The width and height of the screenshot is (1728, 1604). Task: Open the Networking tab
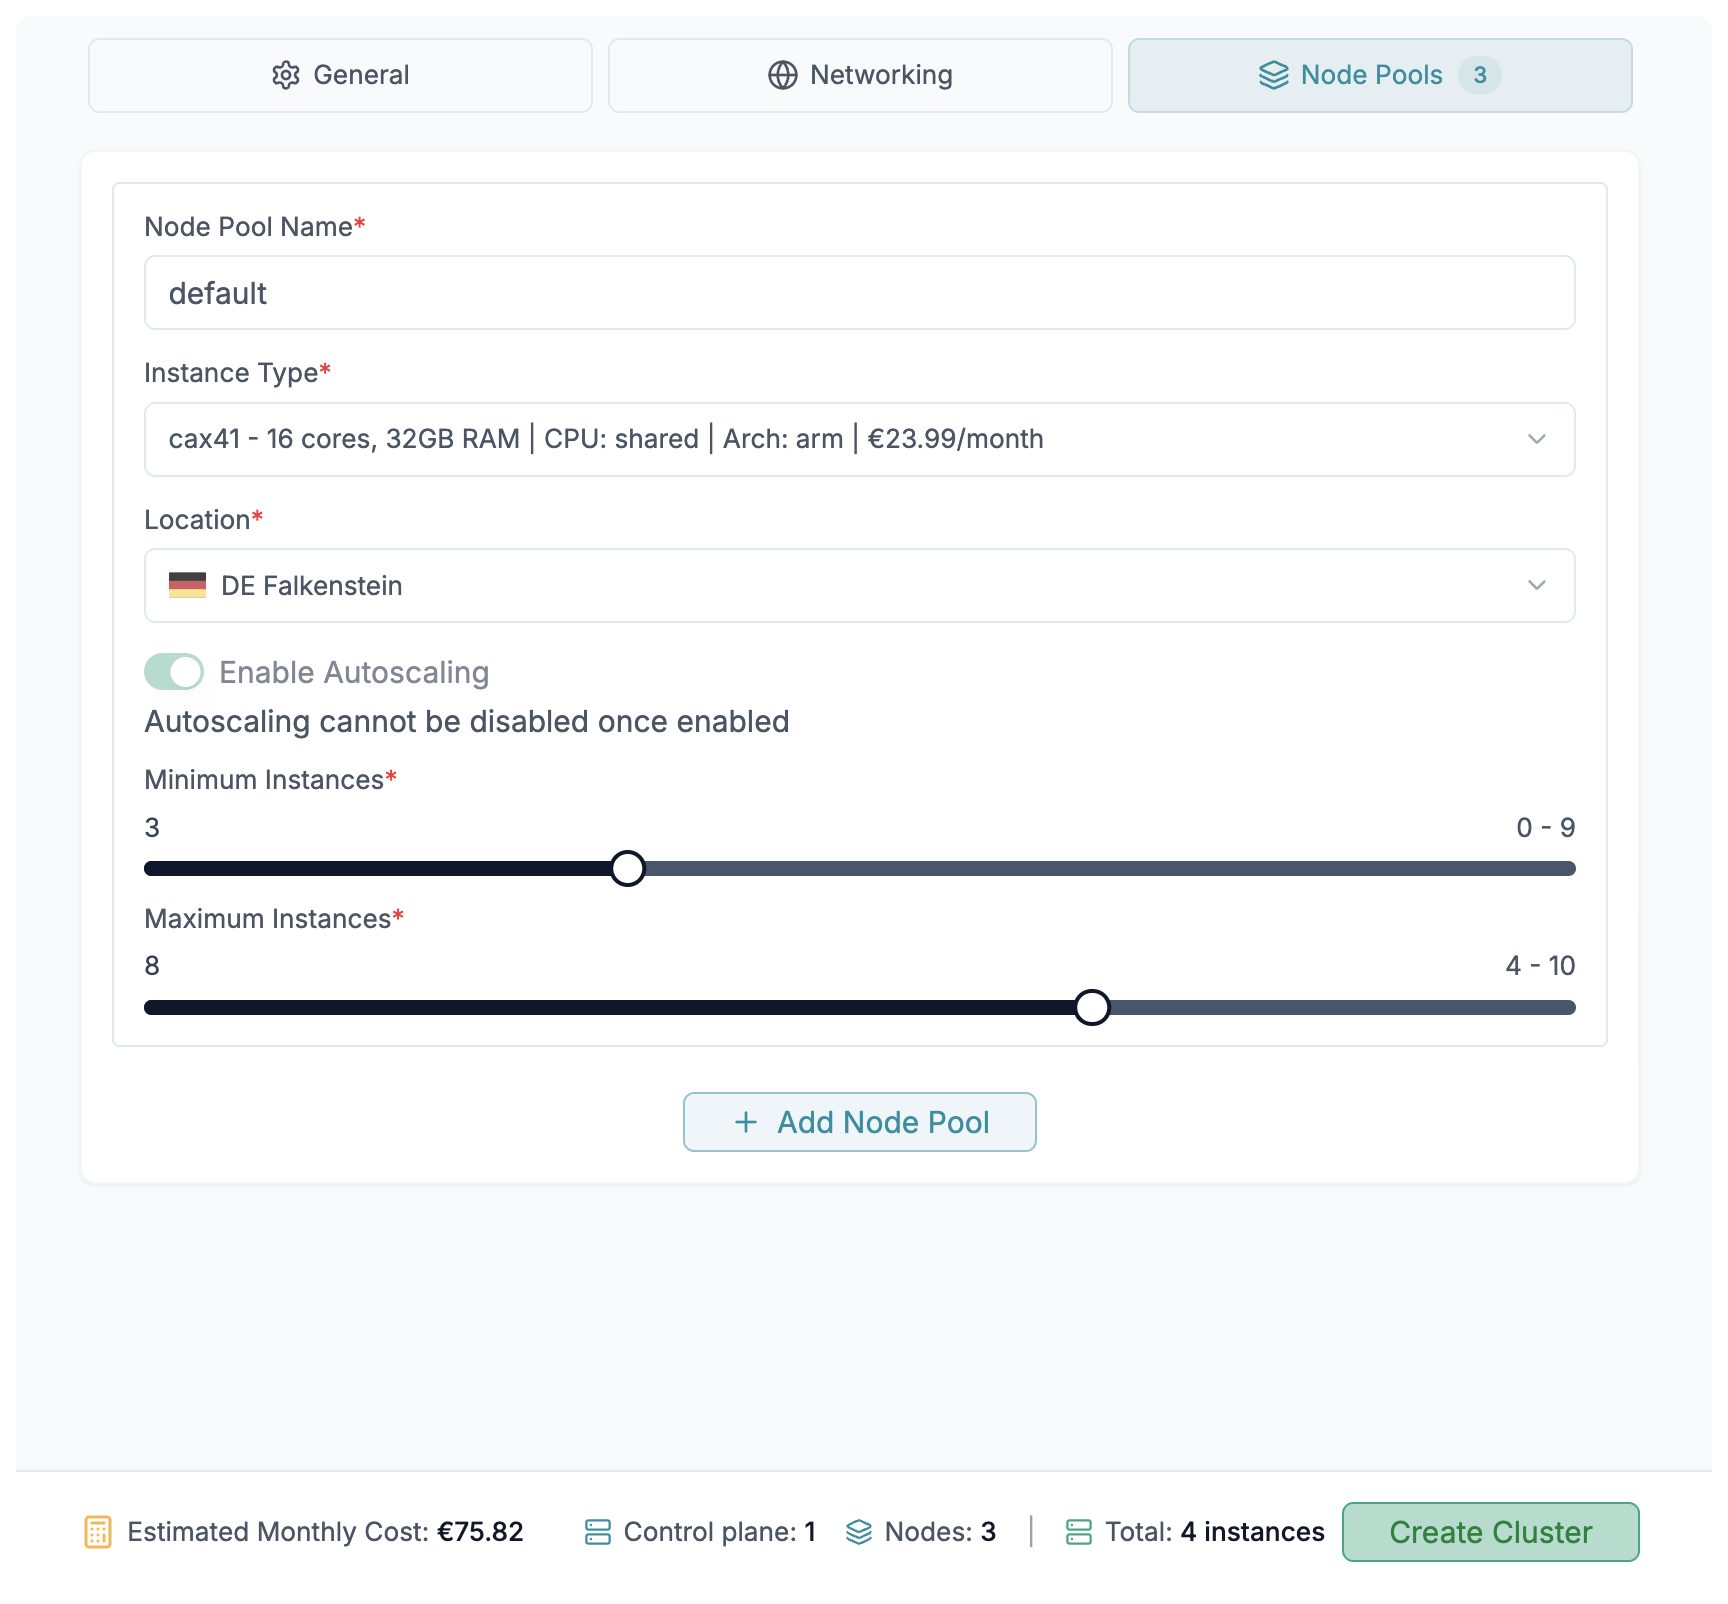[860, 75]
